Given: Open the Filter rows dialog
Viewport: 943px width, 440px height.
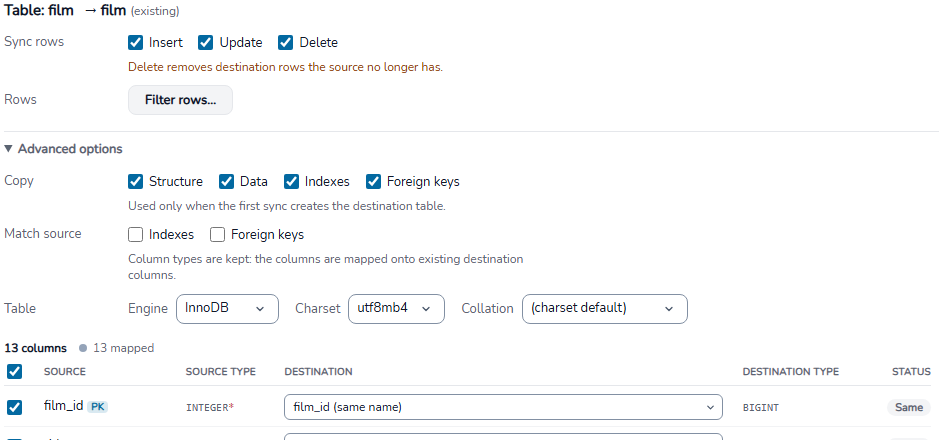Looking at the screenshot, I should [180, 100].
